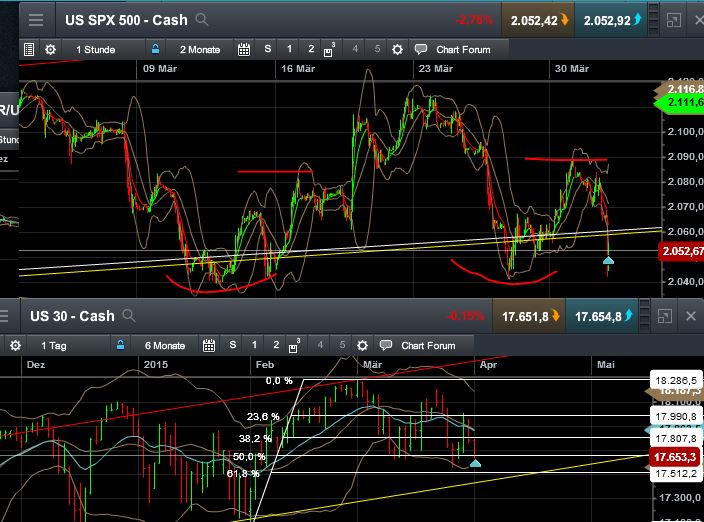Open chart settings gear left of 1 Tag
The height and width of the screenshot is (522, 704).
(15, 346)
